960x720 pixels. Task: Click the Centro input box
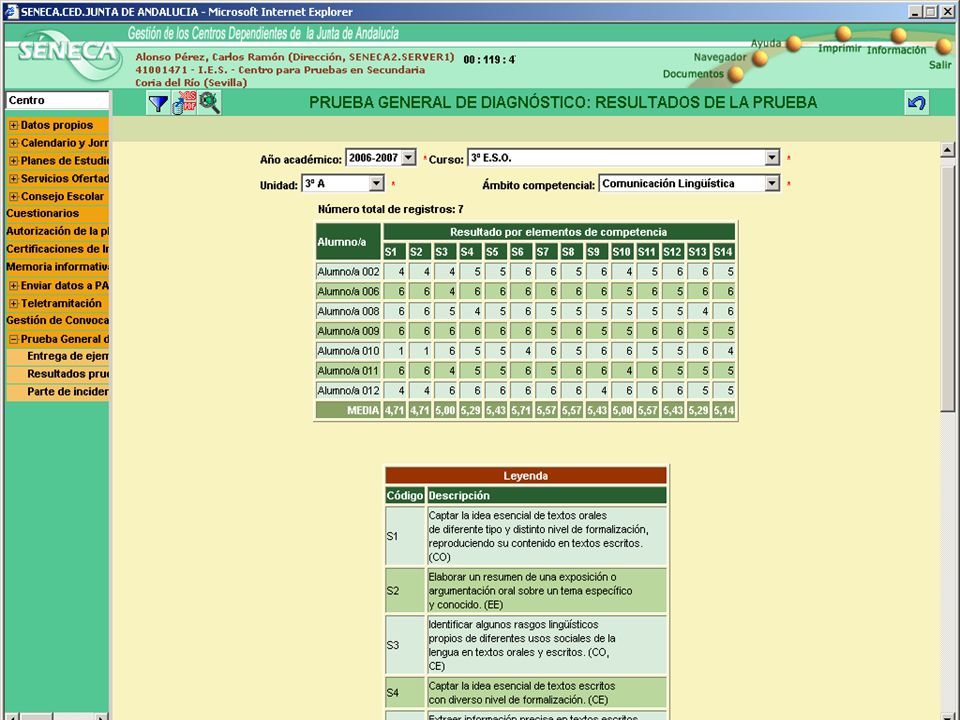[58, 100]
